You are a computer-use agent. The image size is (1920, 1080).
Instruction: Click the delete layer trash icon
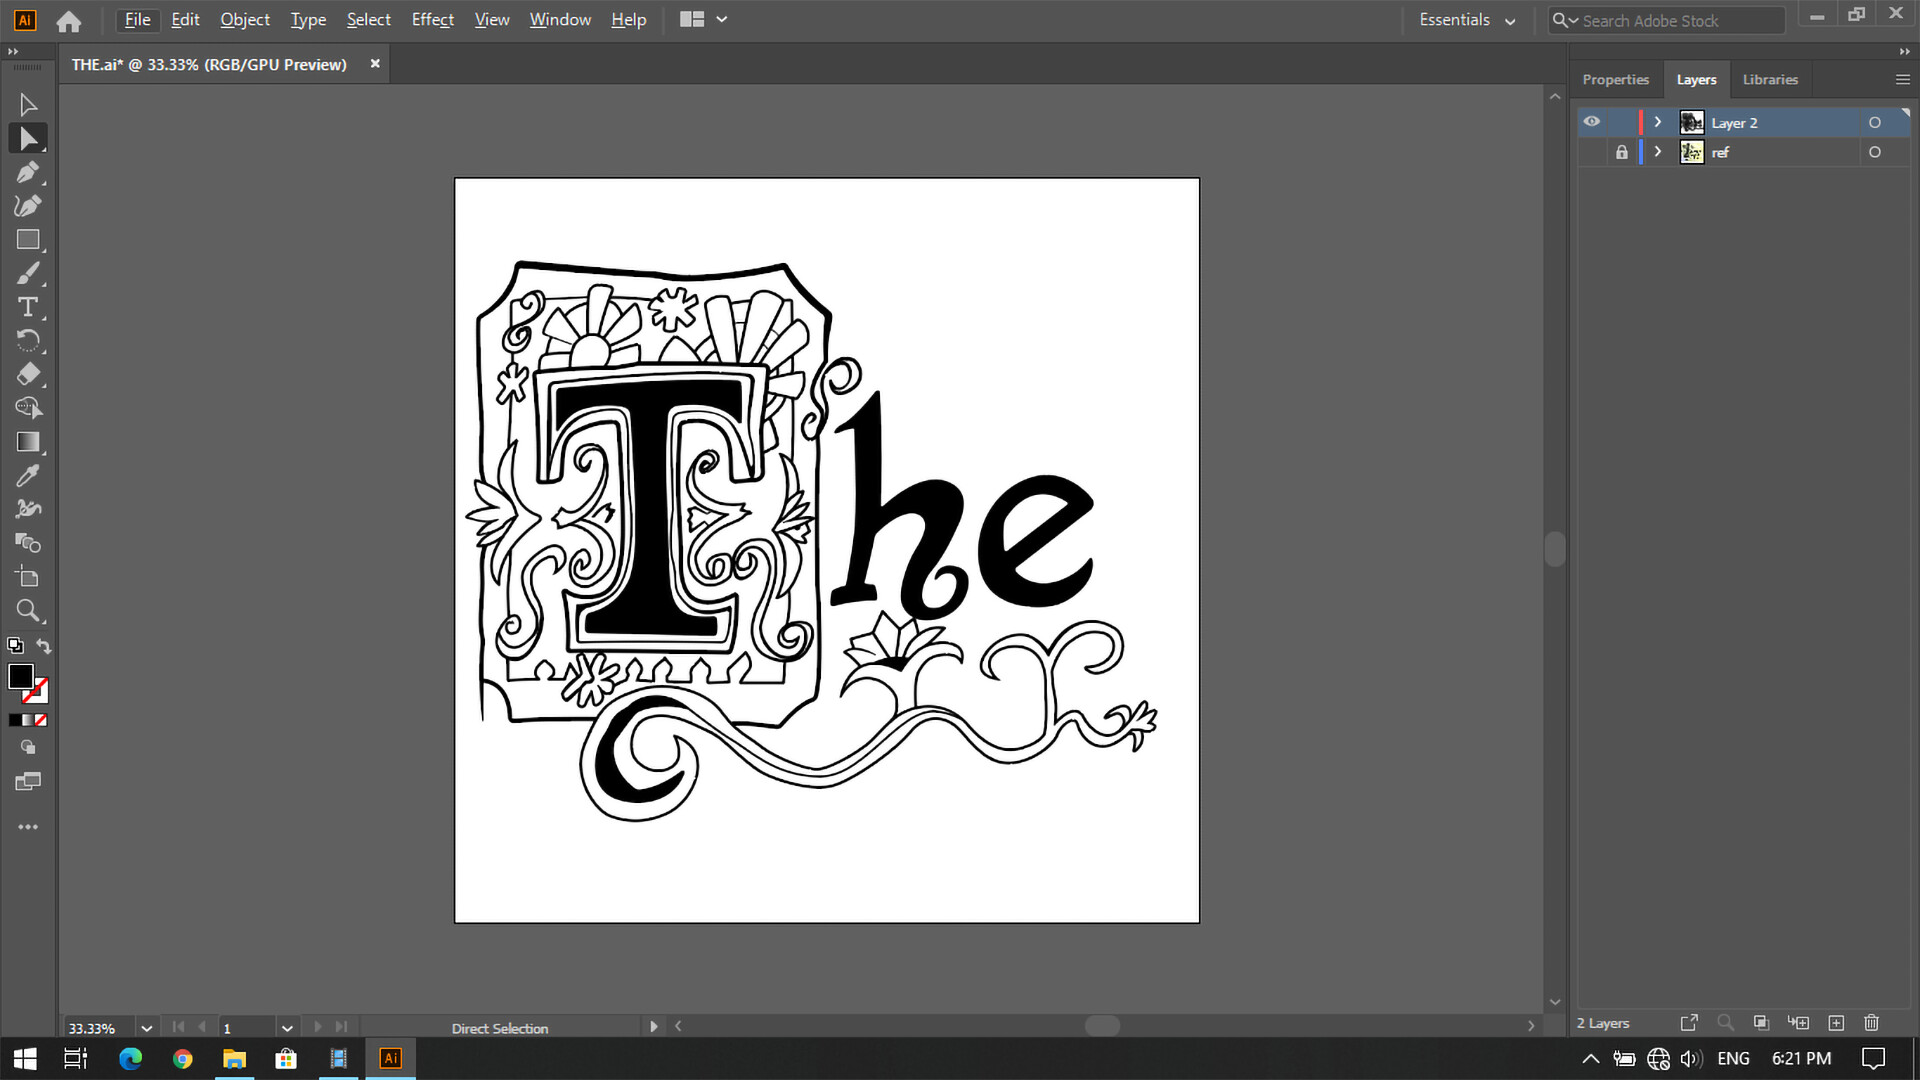[x=1871, y=1023]
